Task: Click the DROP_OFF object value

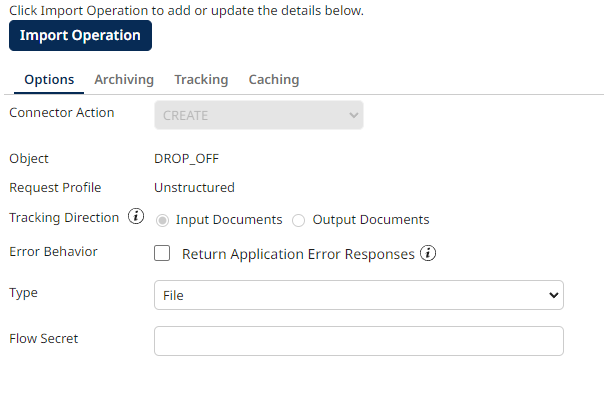Action: [186, 159]
